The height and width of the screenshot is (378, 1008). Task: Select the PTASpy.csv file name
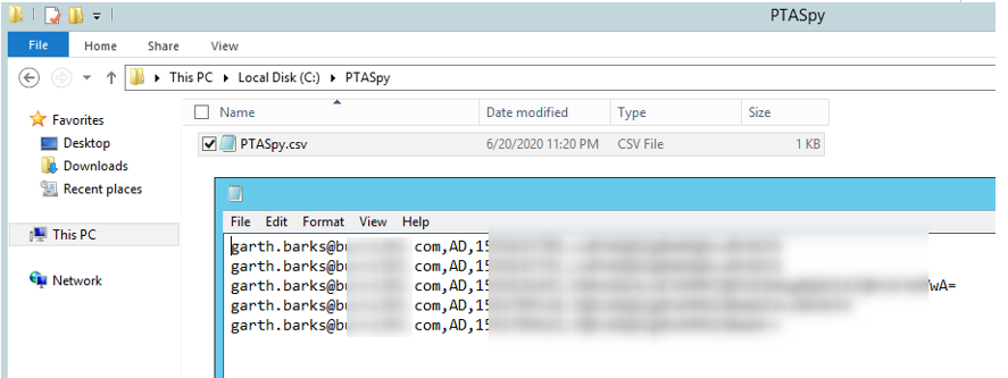273,145
